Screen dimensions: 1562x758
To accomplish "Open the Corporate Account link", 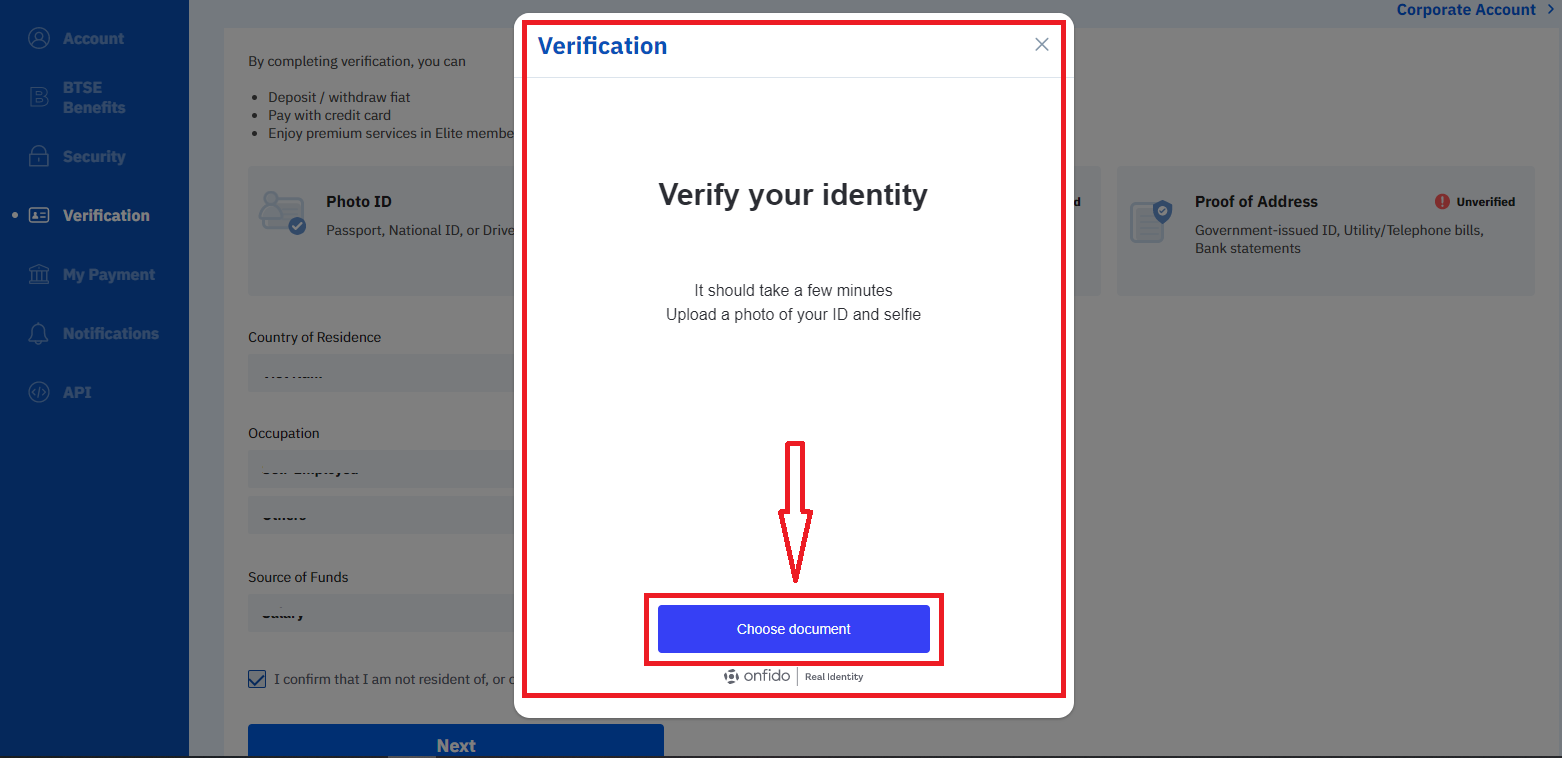I will 1465,9.
